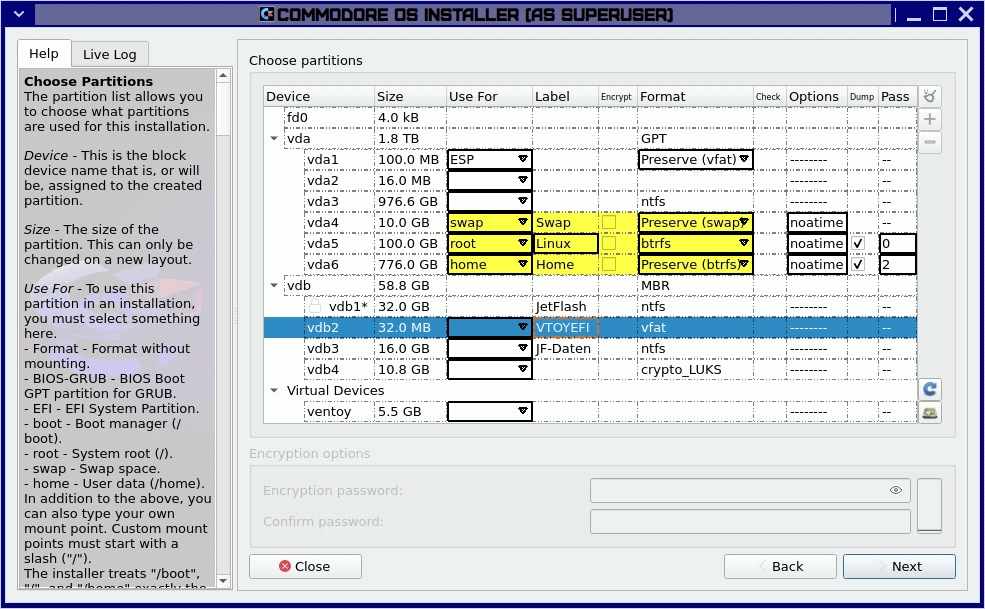Viewport: 985px width, 609px height.
Task: Refresh the partition list with the reload icon
Action: [x=930, y=389]
